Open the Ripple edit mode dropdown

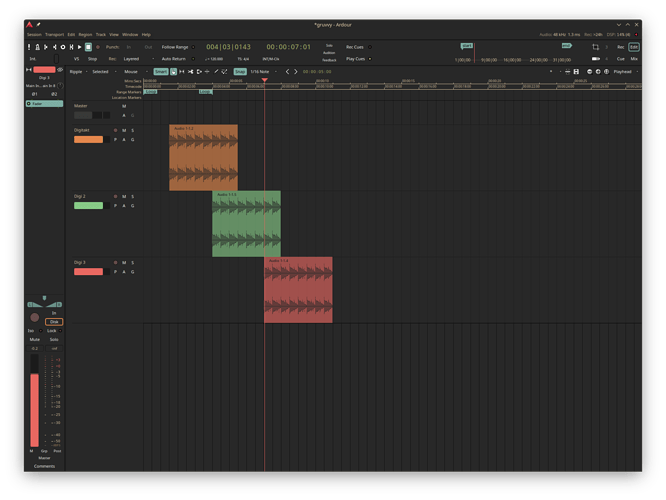click(78, 72)
